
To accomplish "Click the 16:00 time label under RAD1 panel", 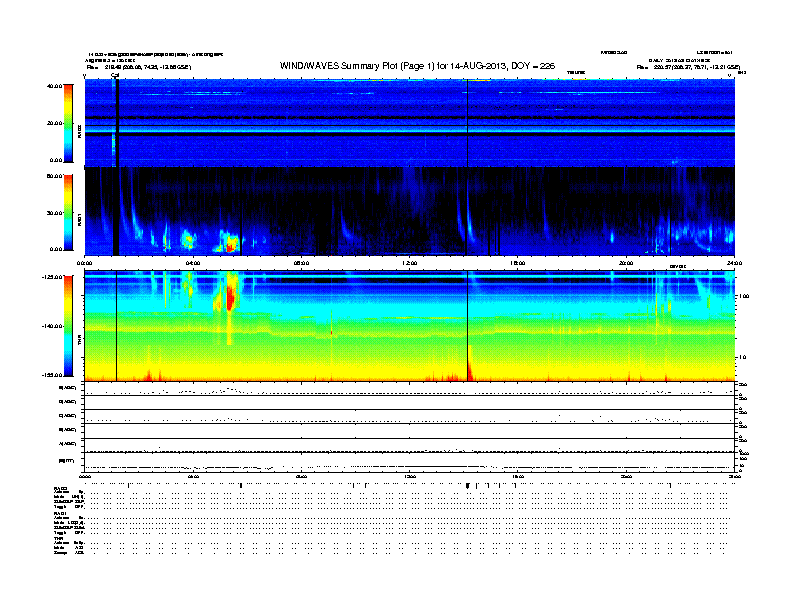I will (518, 263).
